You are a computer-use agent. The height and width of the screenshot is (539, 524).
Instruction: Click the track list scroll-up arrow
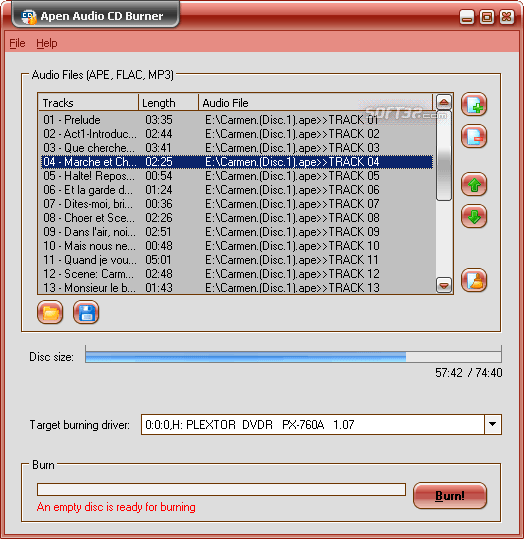tap(444, 102)
